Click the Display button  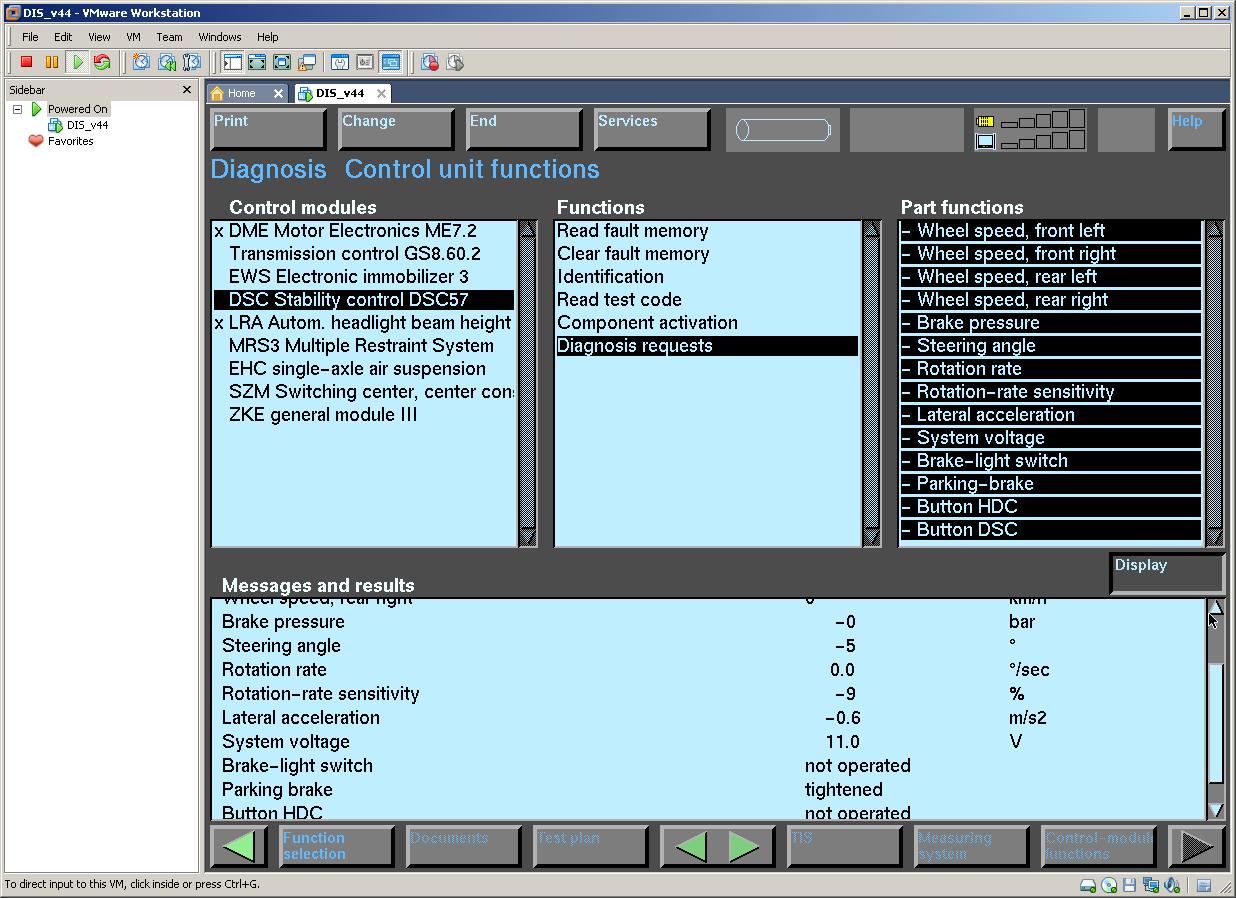pos(1167,573)
